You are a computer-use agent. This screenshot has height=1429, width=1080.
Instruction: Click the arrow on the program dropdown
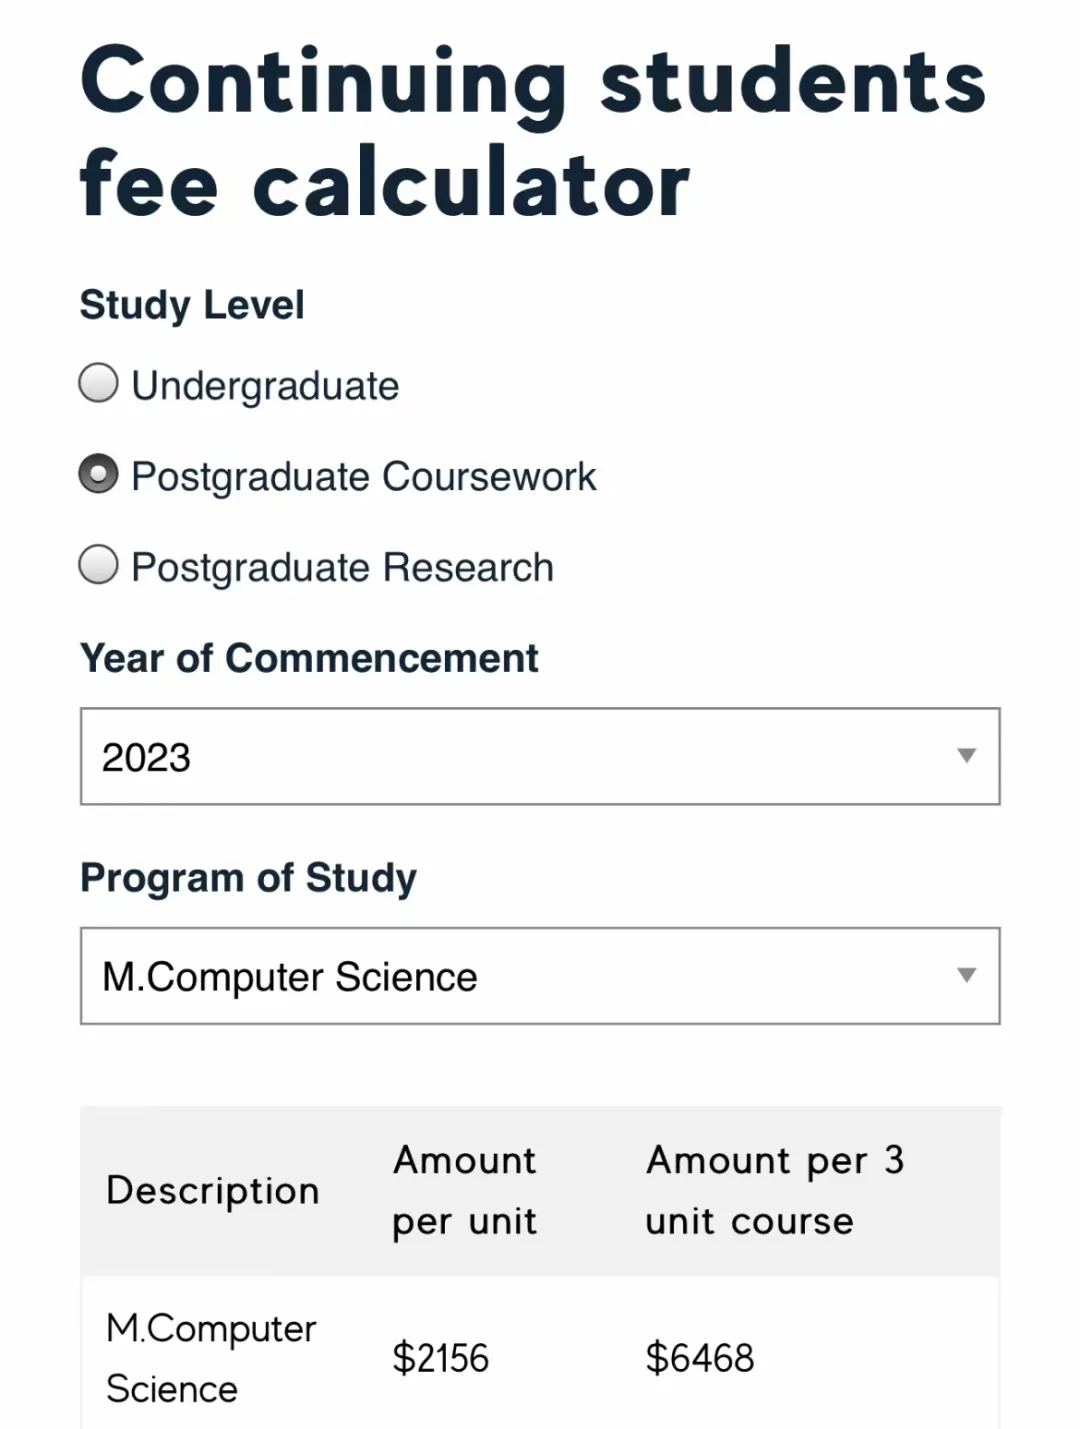point(966,975)
